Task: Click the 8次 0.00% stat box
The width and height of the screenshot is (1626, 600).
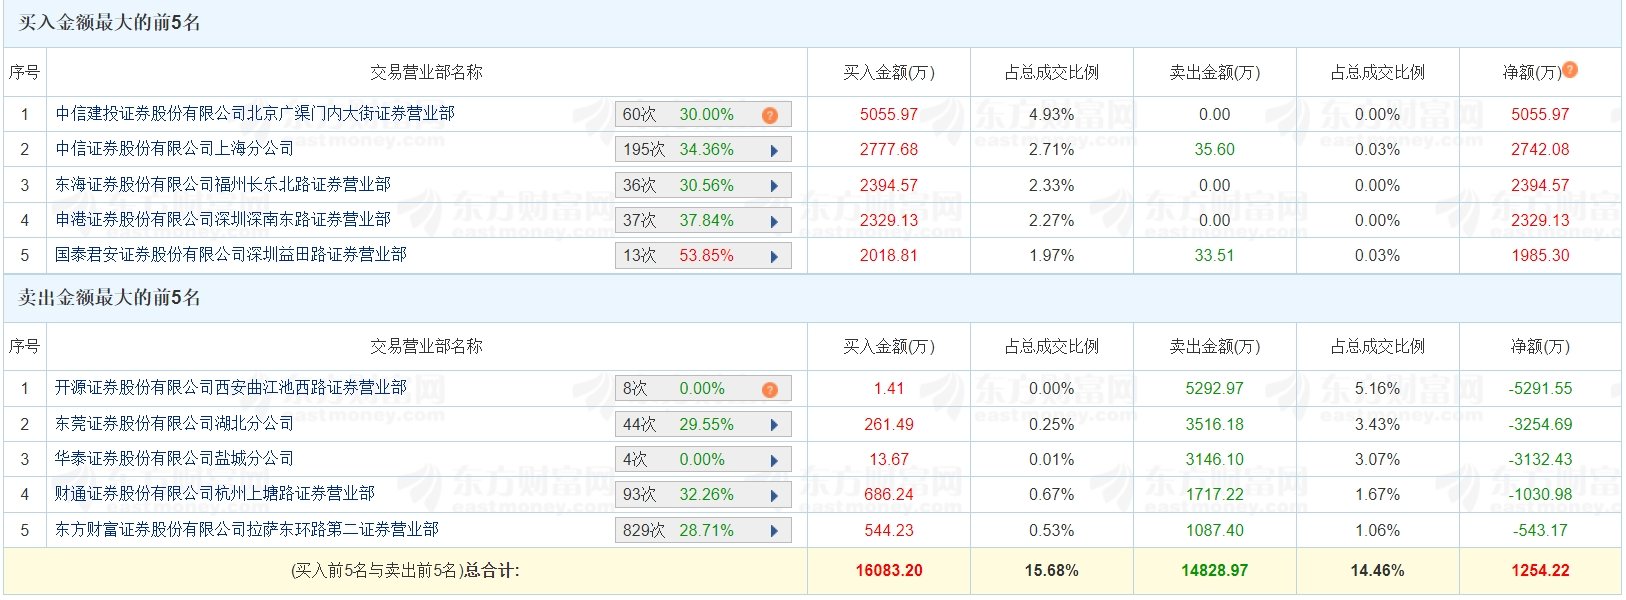Action: pyautogui.click(x=703, y=389)
